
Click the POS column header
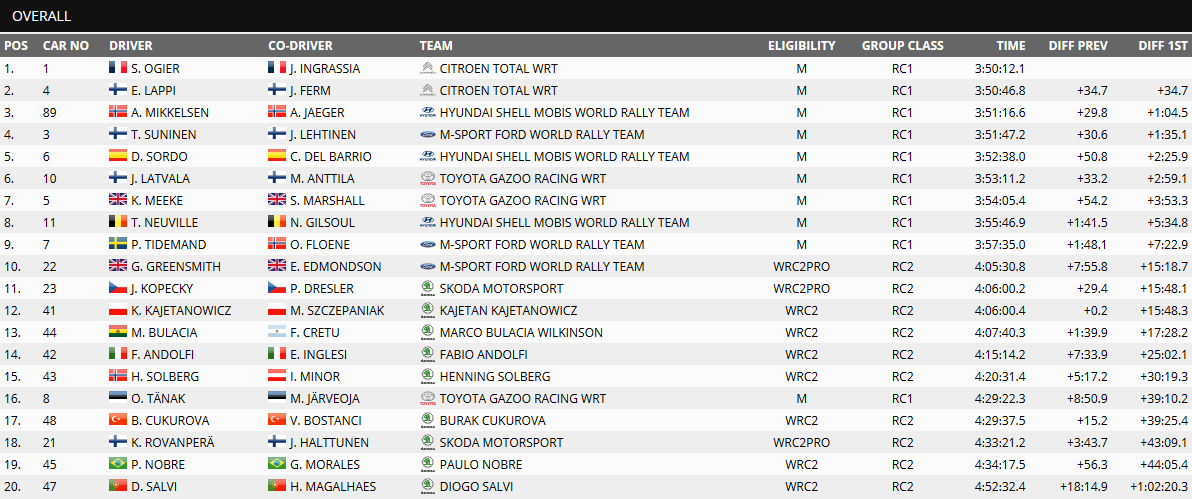tap(16, 46)
